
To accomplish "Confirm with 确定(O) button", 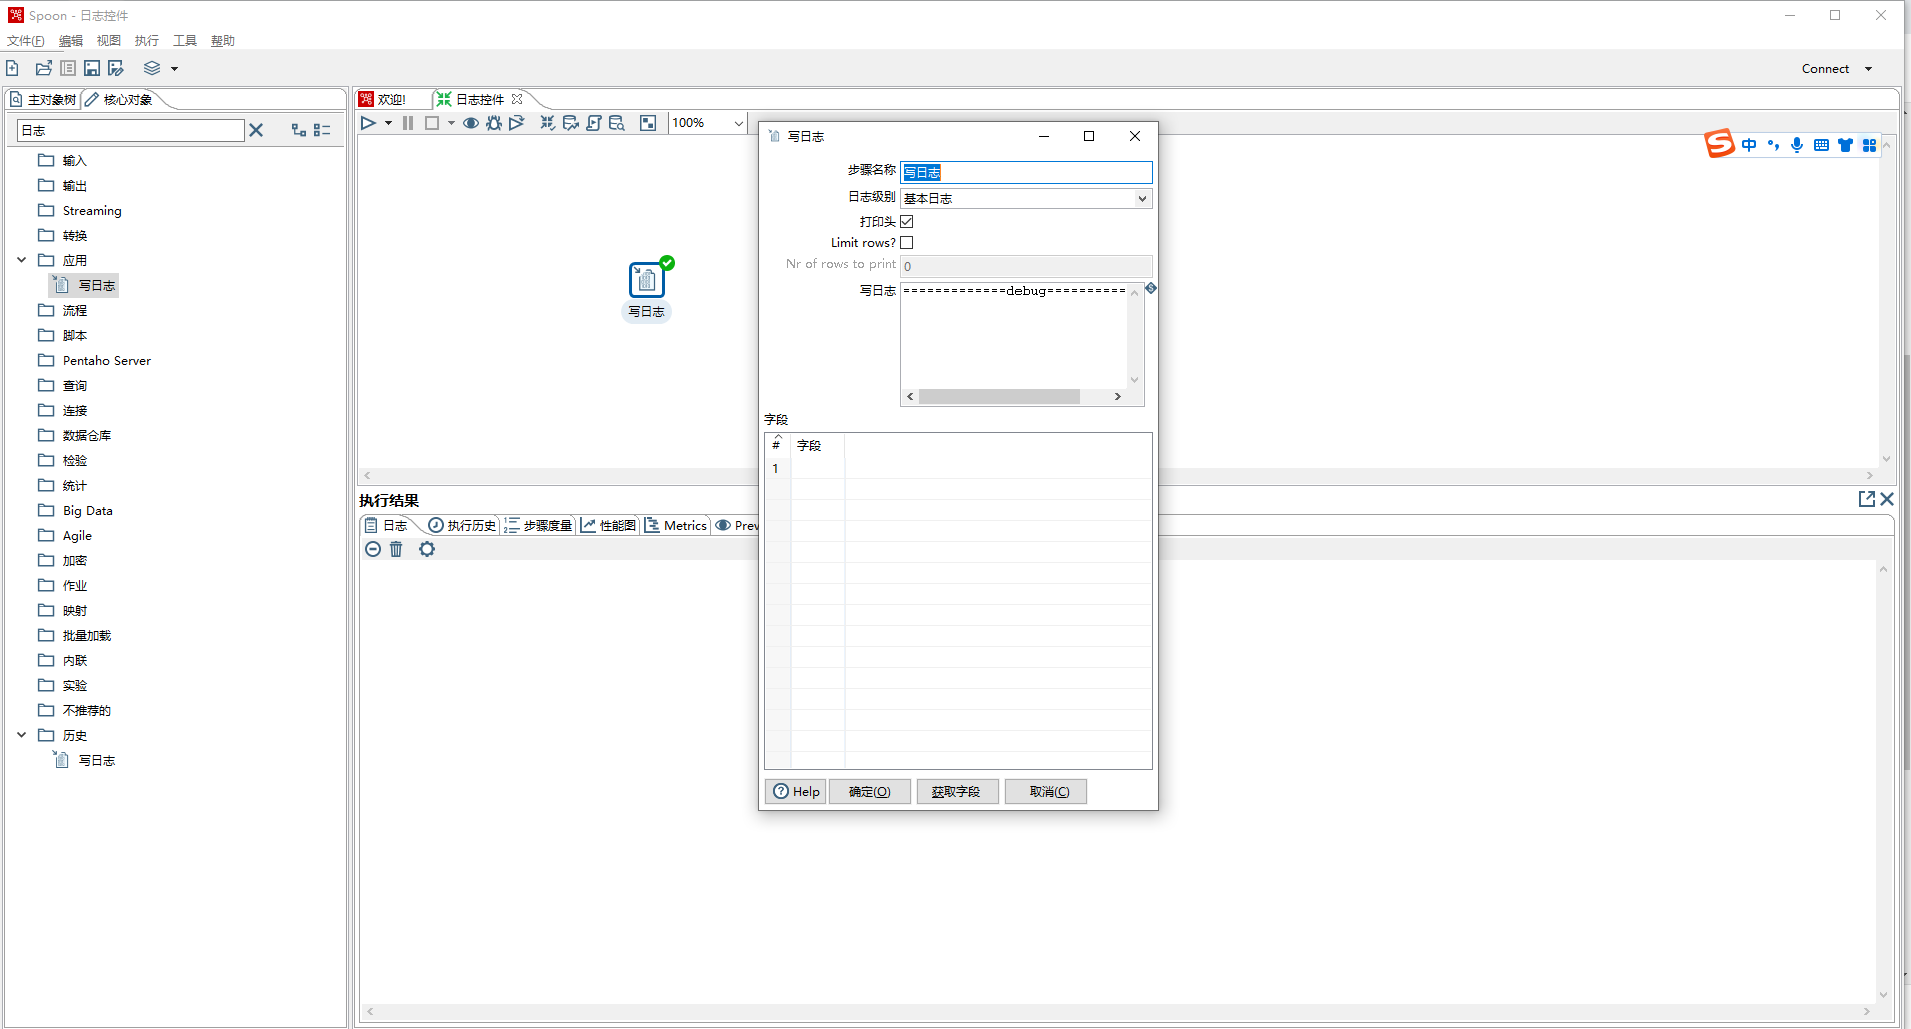I will (x=869, y=791).
